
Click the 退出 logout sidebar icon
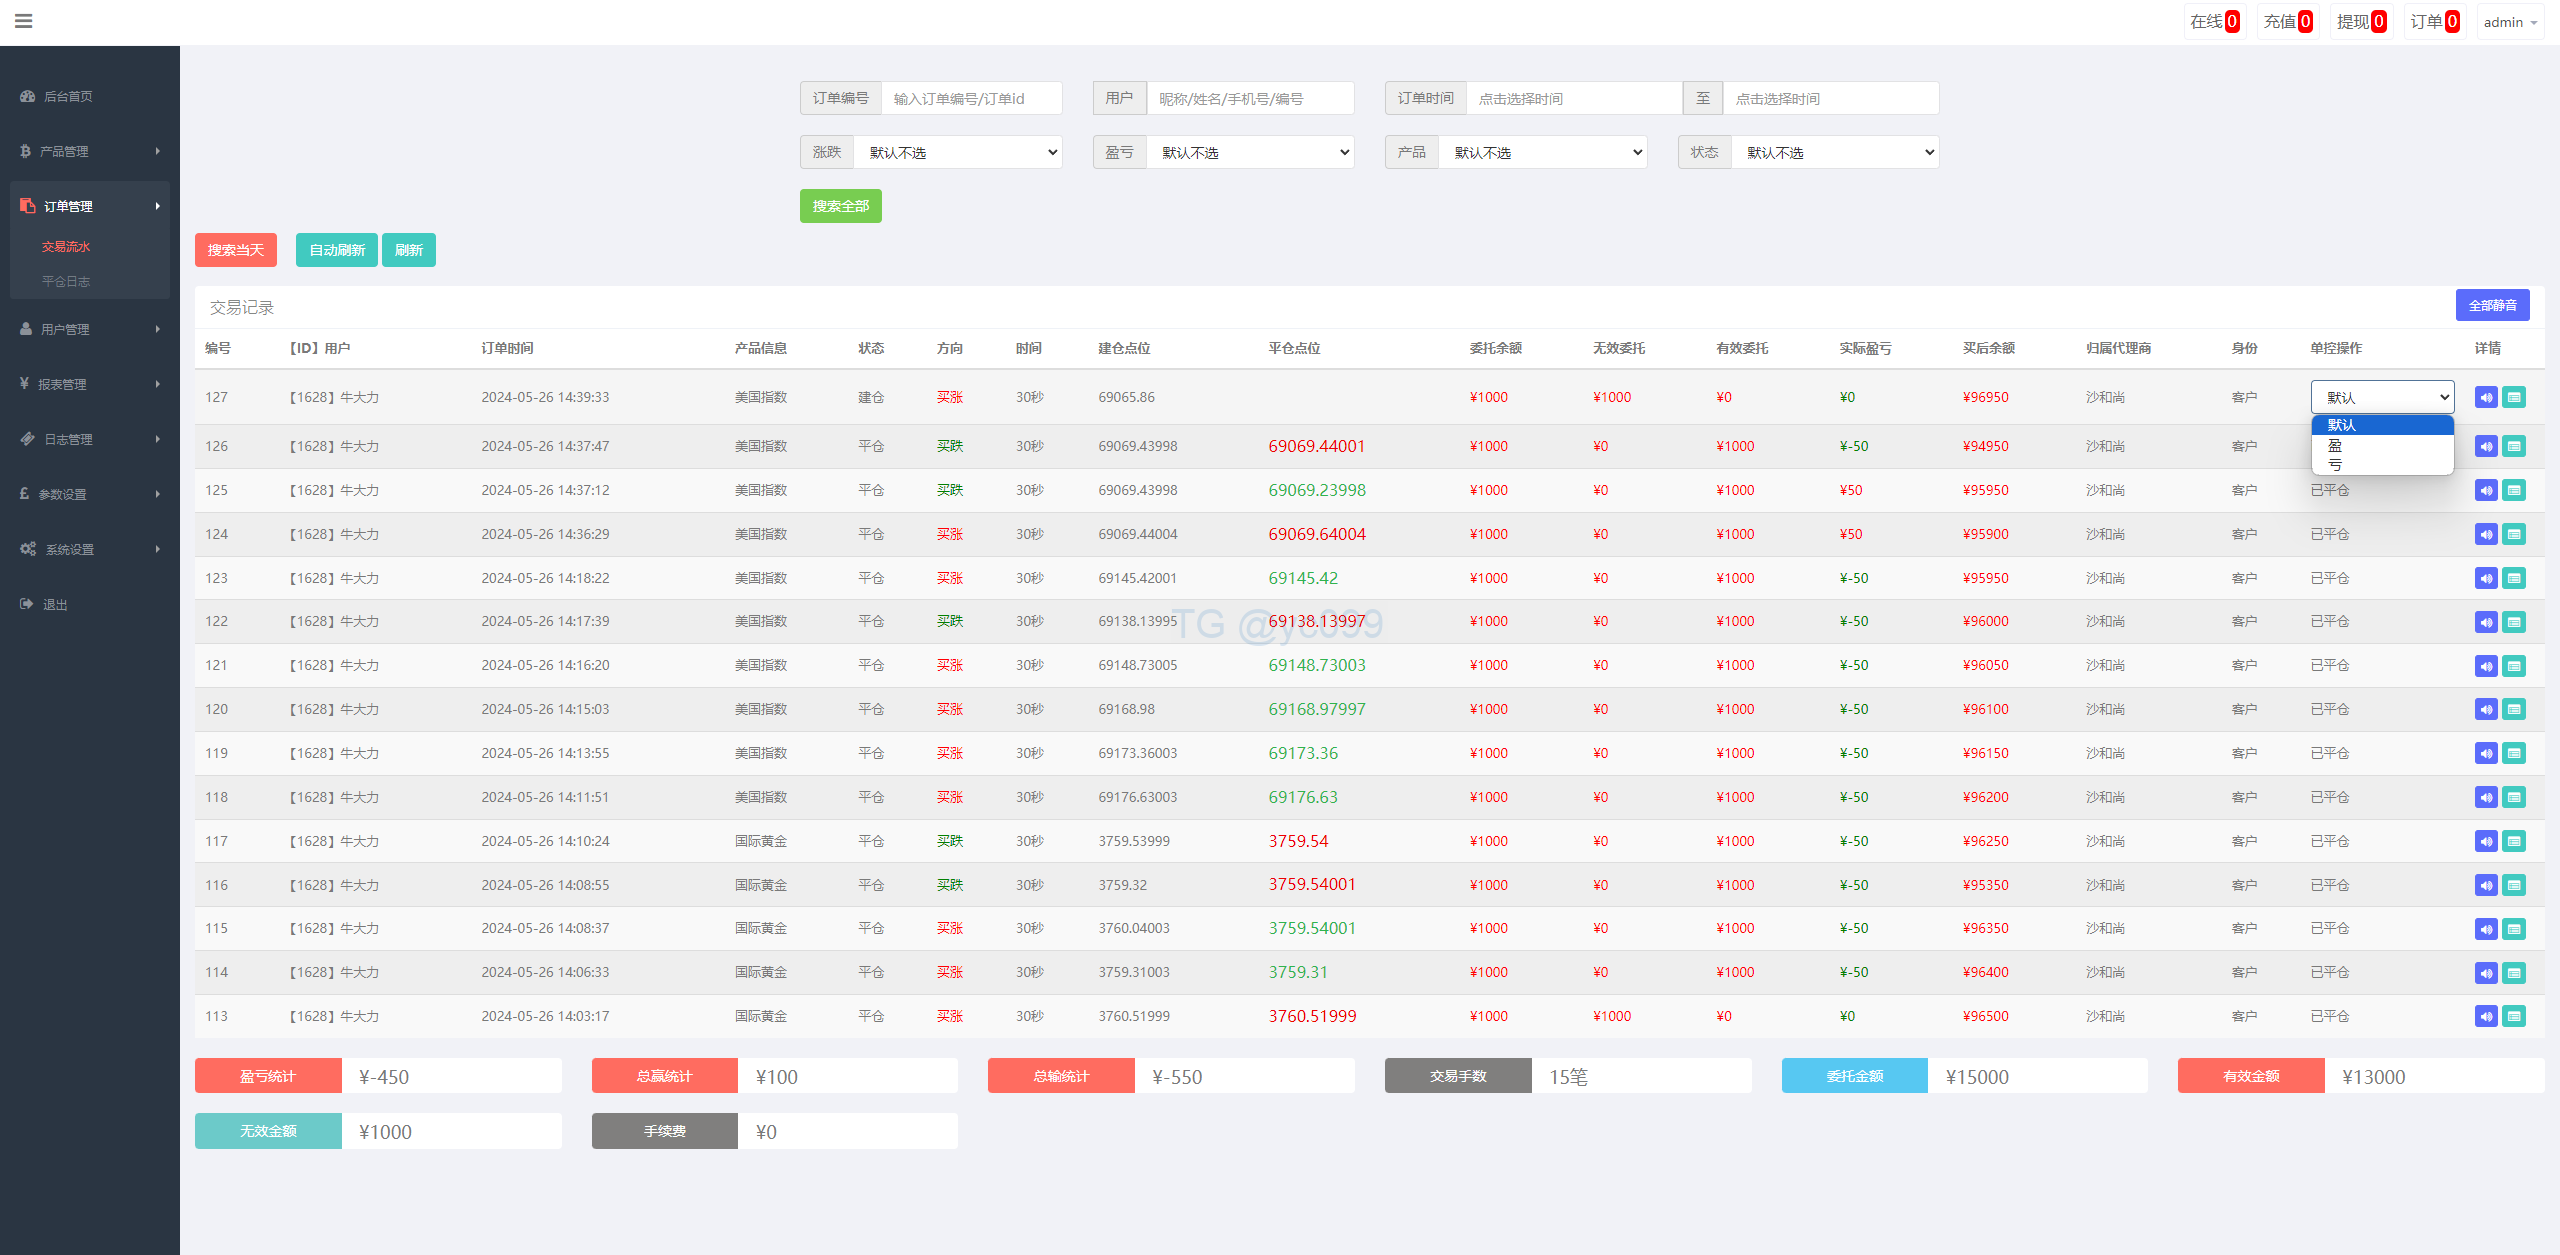click(x=27, y=604)
